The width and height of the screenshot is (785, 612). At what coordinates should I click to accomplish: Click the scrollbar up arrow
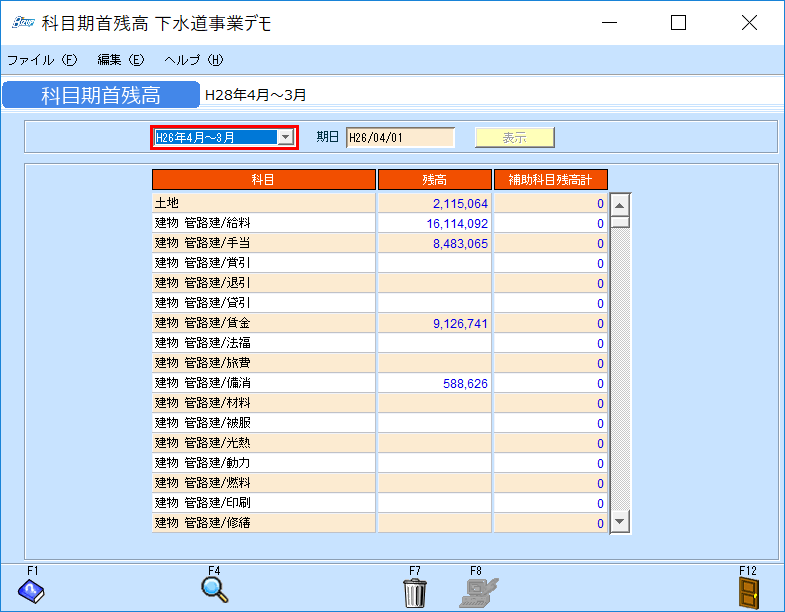[x=620, y=205]
